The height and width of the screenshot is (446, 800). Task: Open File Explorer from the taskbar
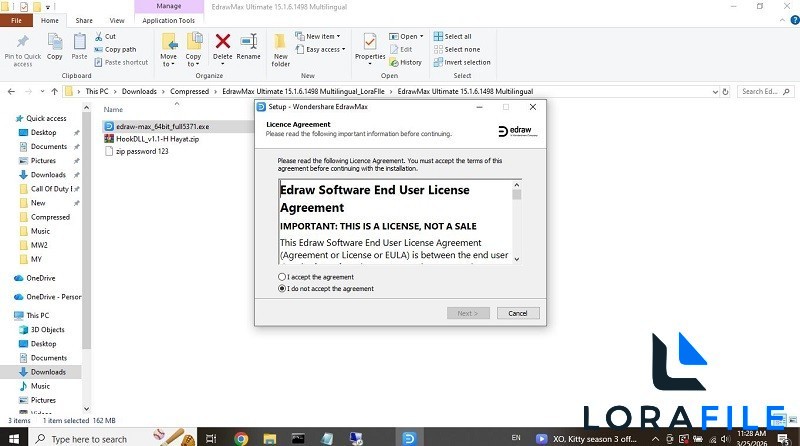coord(269,438)
